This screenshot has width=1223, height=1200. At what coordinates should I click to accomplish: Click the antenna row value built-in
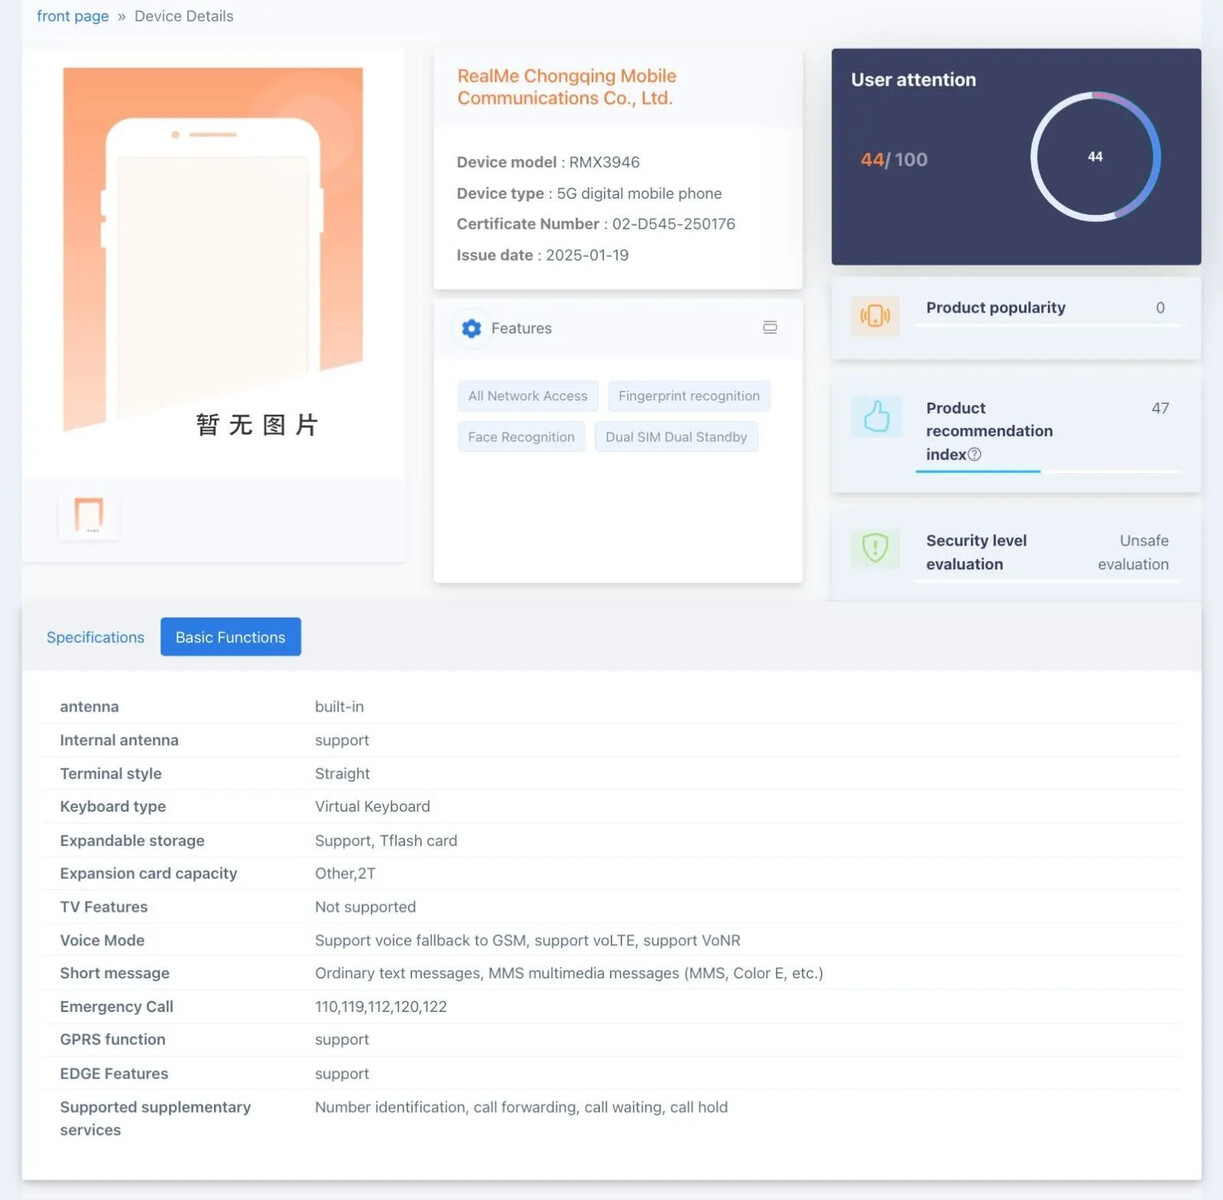339,706
